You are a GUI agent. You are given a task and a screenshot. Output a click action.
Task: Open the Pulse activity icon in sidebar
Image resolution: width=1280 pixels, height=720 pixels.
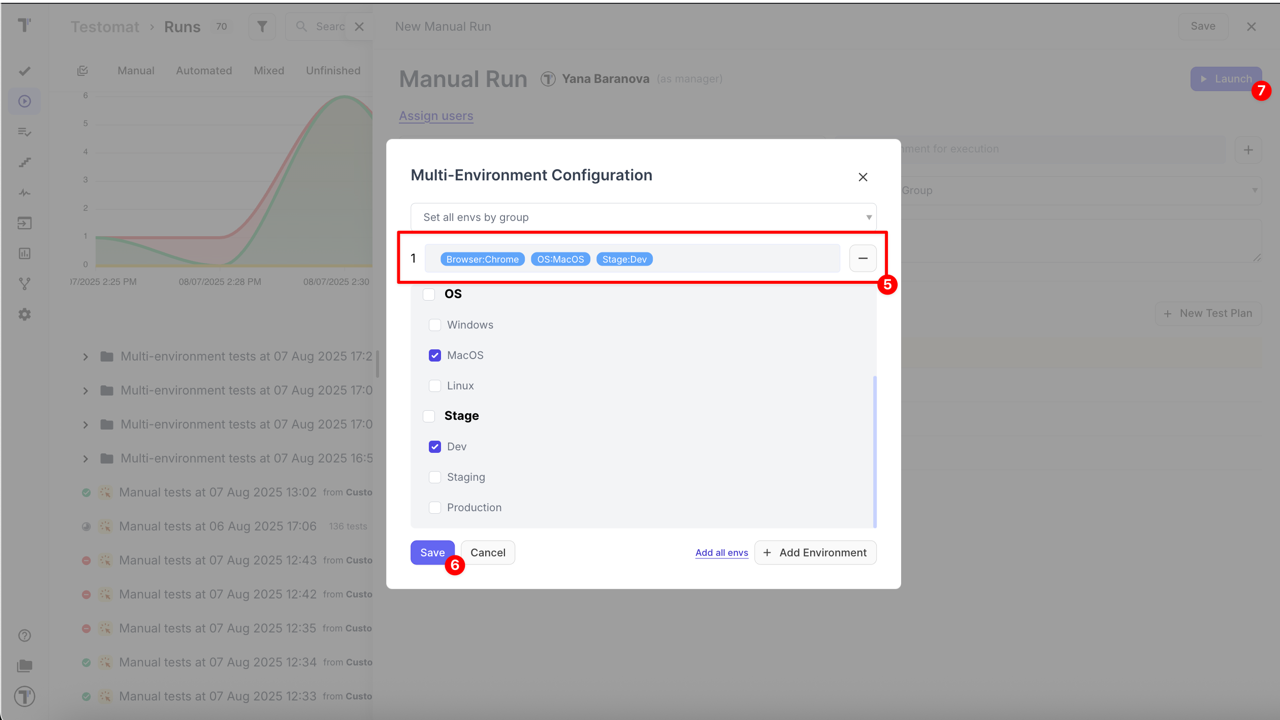click(x=25, y=192)
